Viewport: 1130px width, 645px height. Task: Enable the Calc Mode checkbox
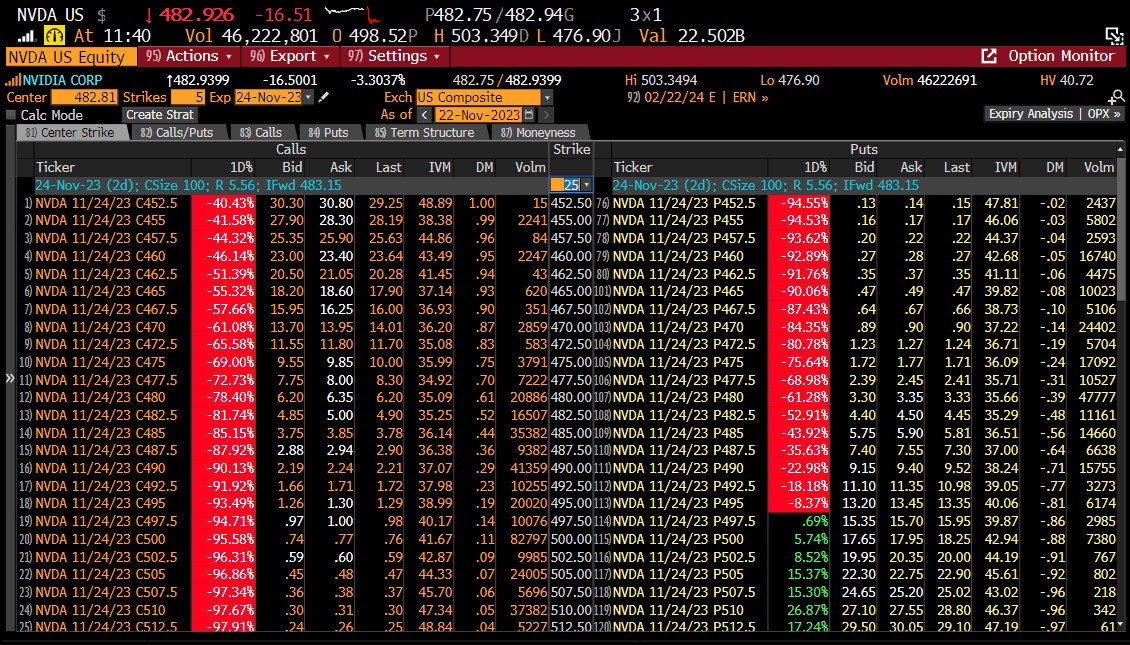tap(9, 115)
